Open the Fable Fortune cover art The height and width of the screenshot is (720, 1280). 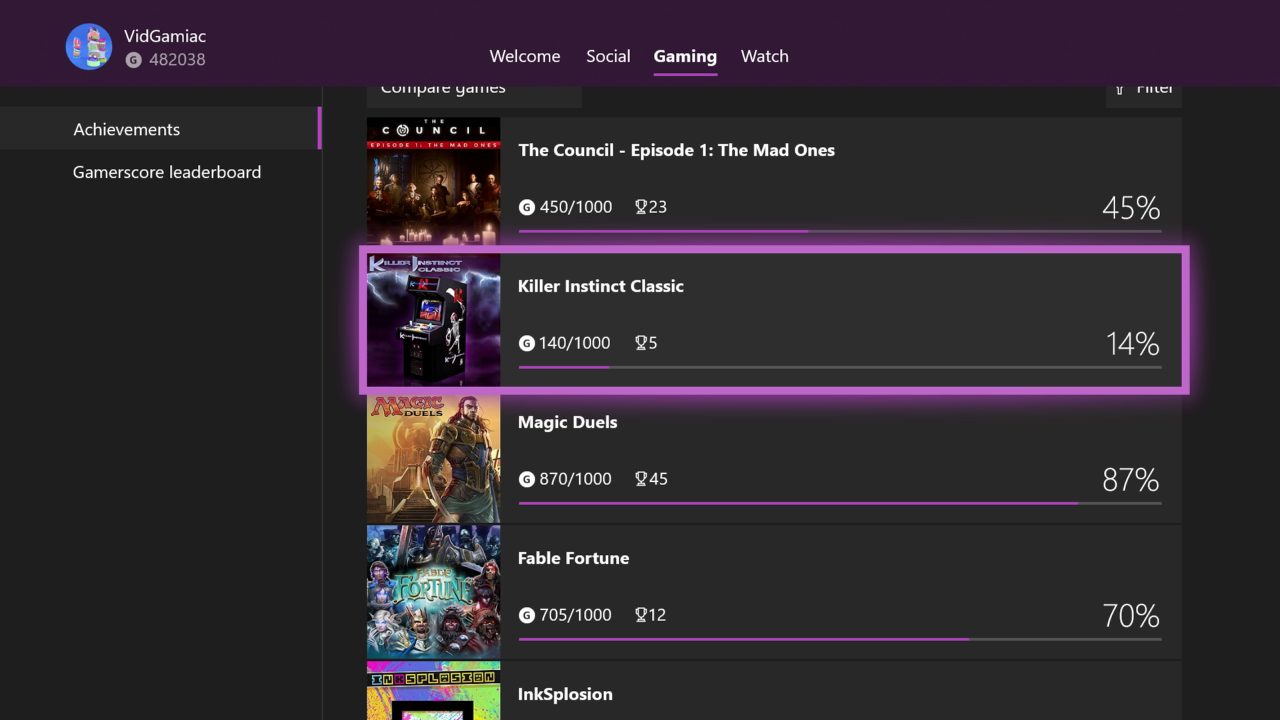[433, 592]
